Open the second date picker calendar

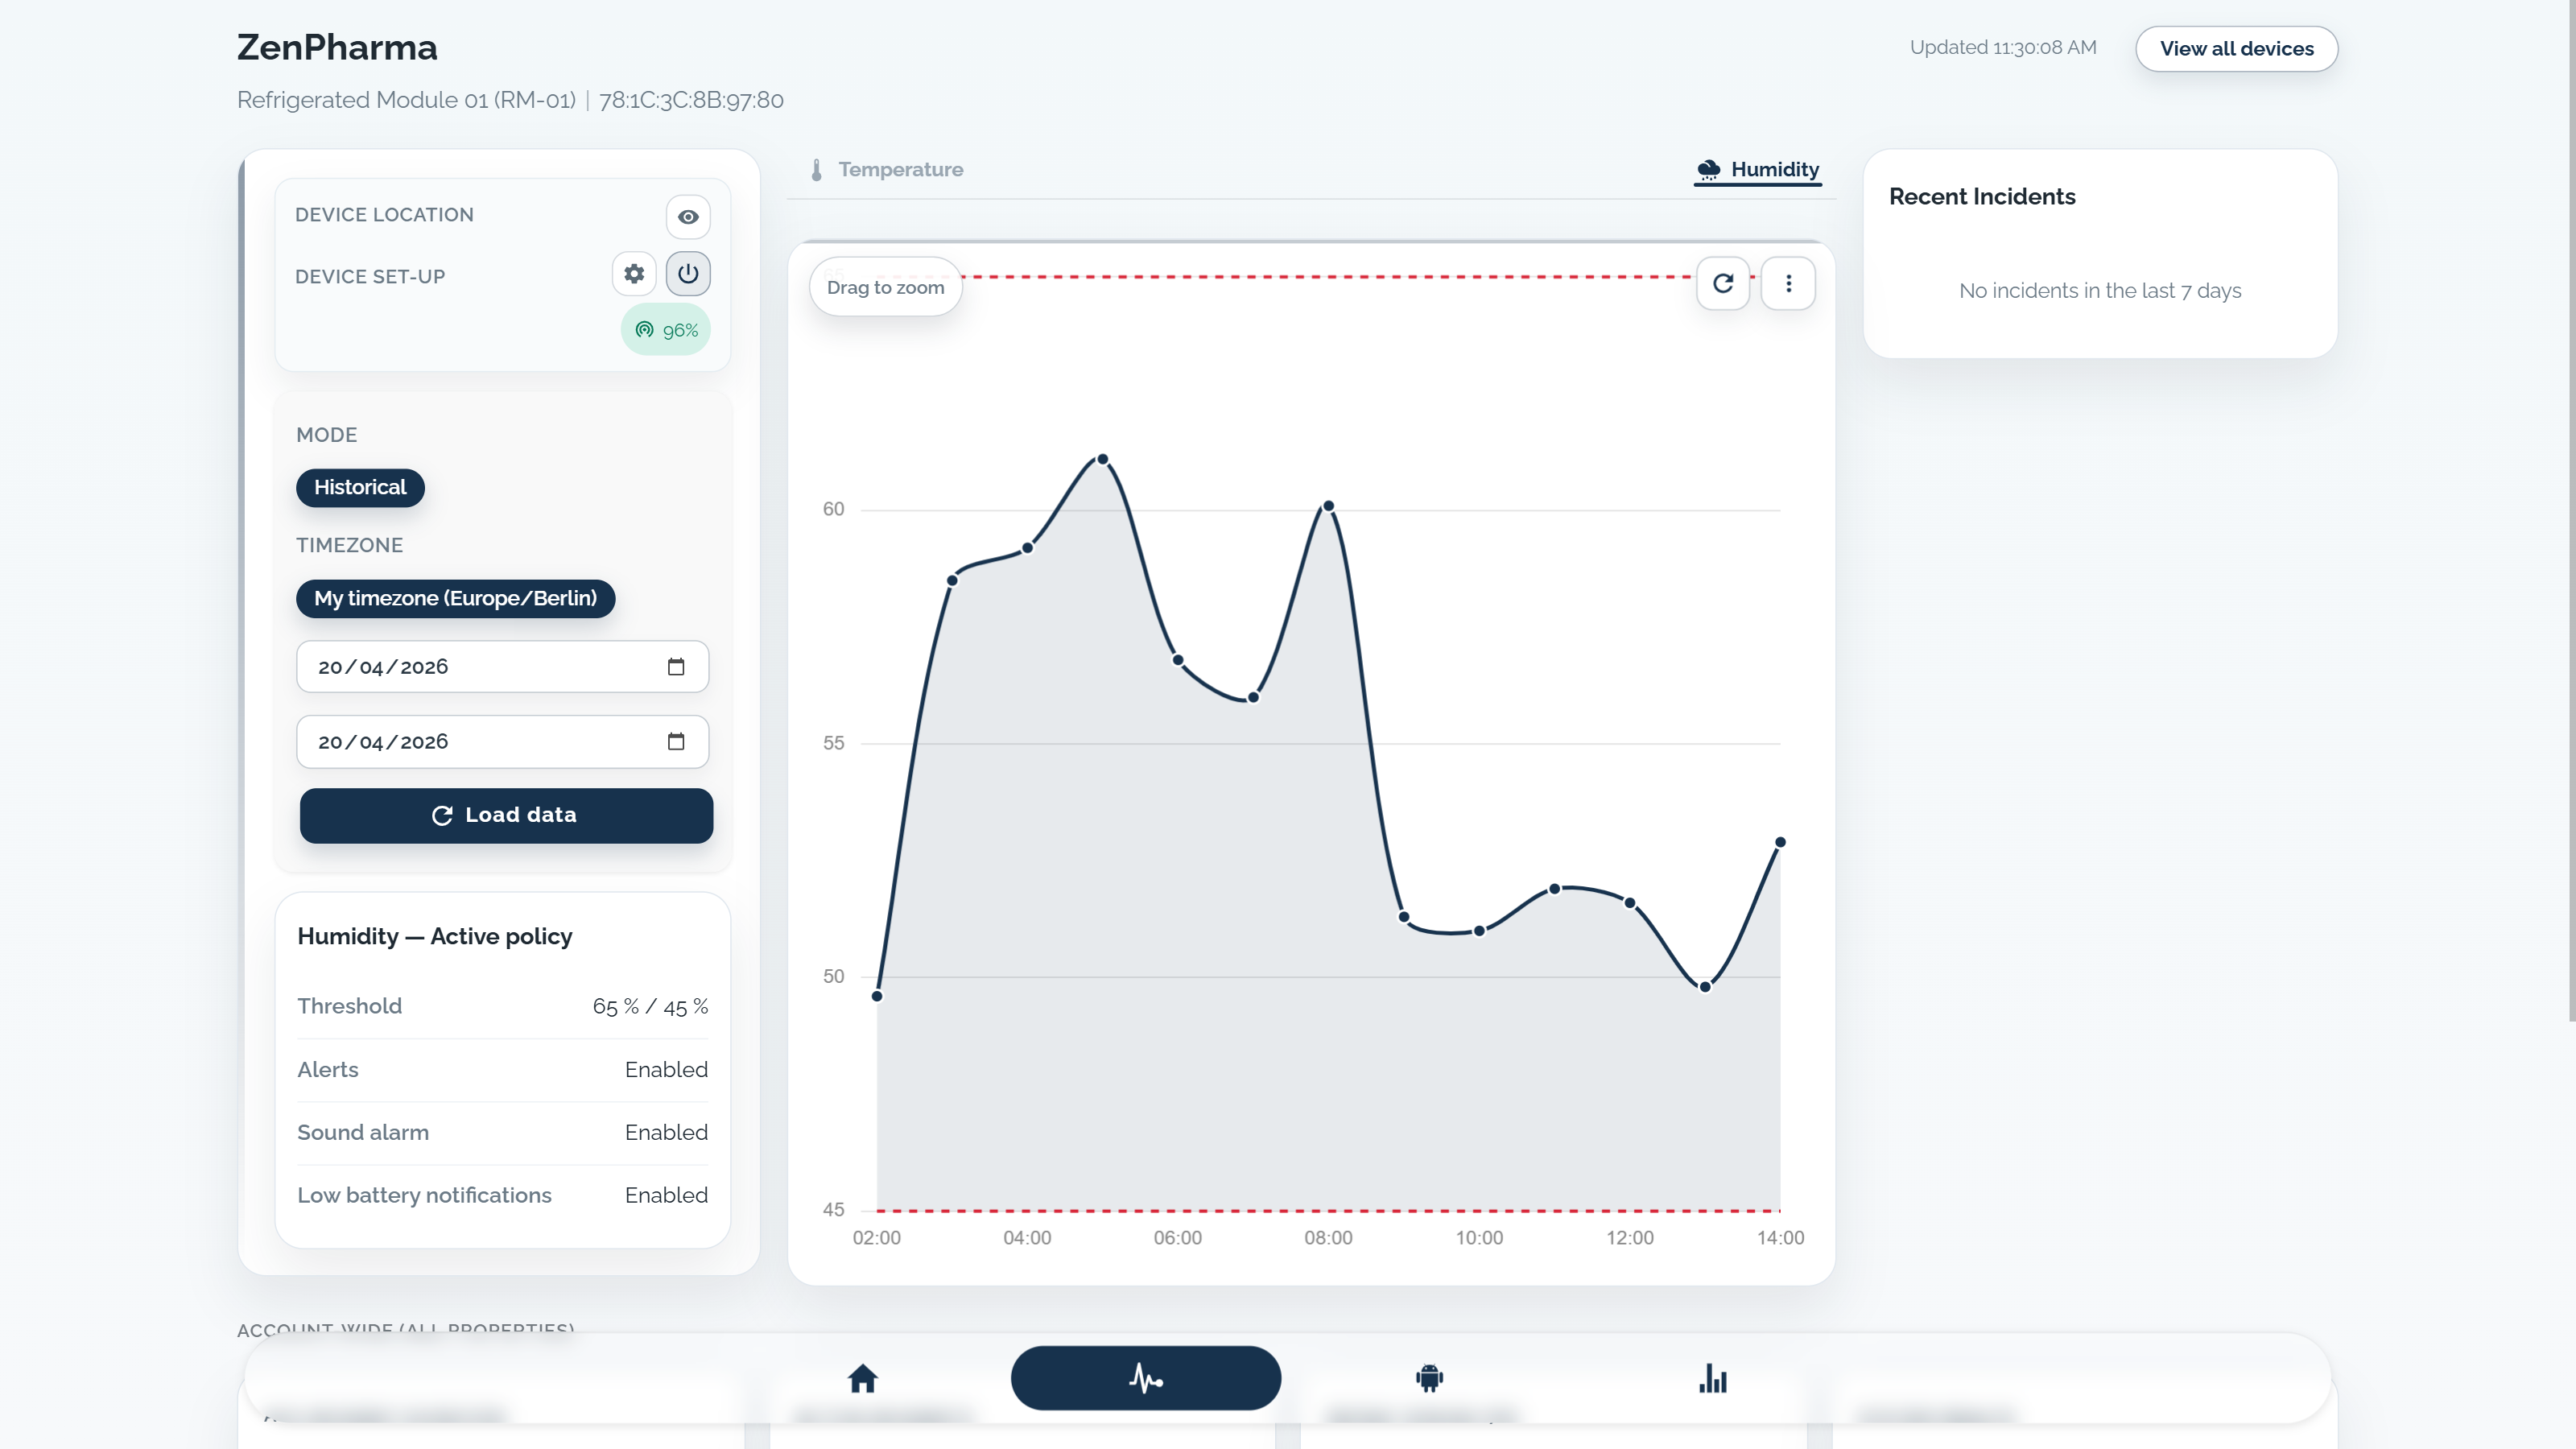(677, 741)
